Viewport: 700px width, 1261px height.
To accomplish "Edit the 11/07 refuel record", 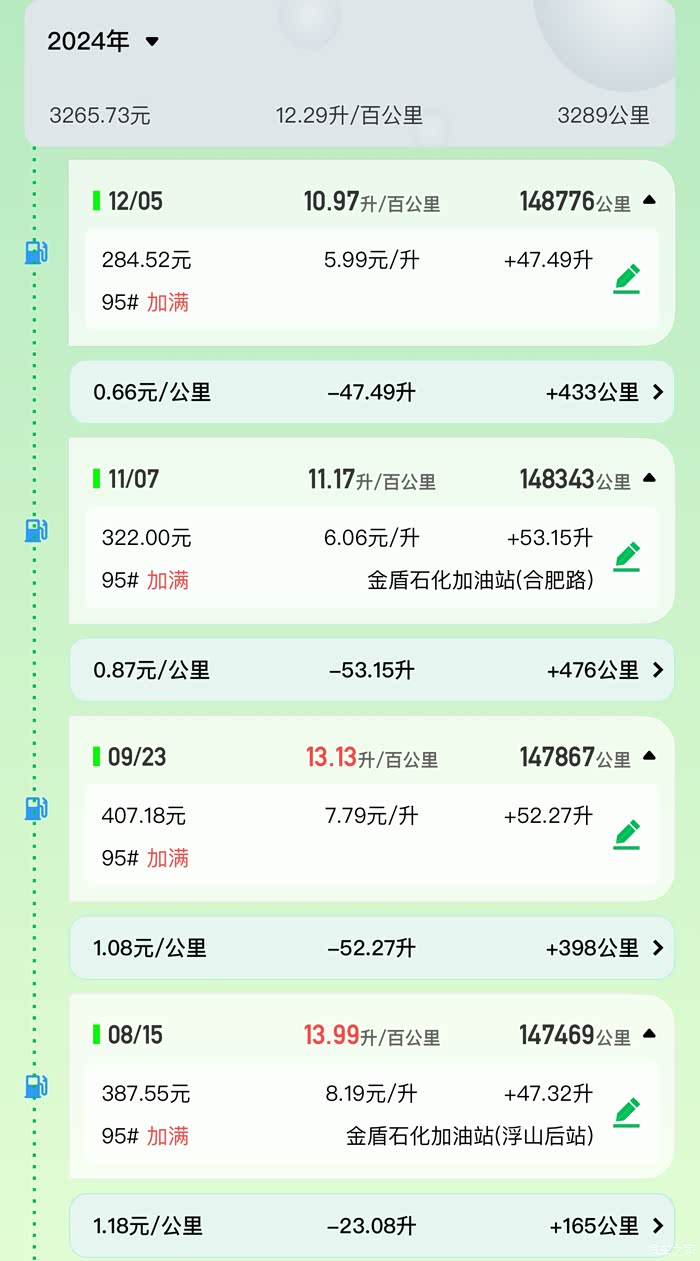I will click(627, 556).
